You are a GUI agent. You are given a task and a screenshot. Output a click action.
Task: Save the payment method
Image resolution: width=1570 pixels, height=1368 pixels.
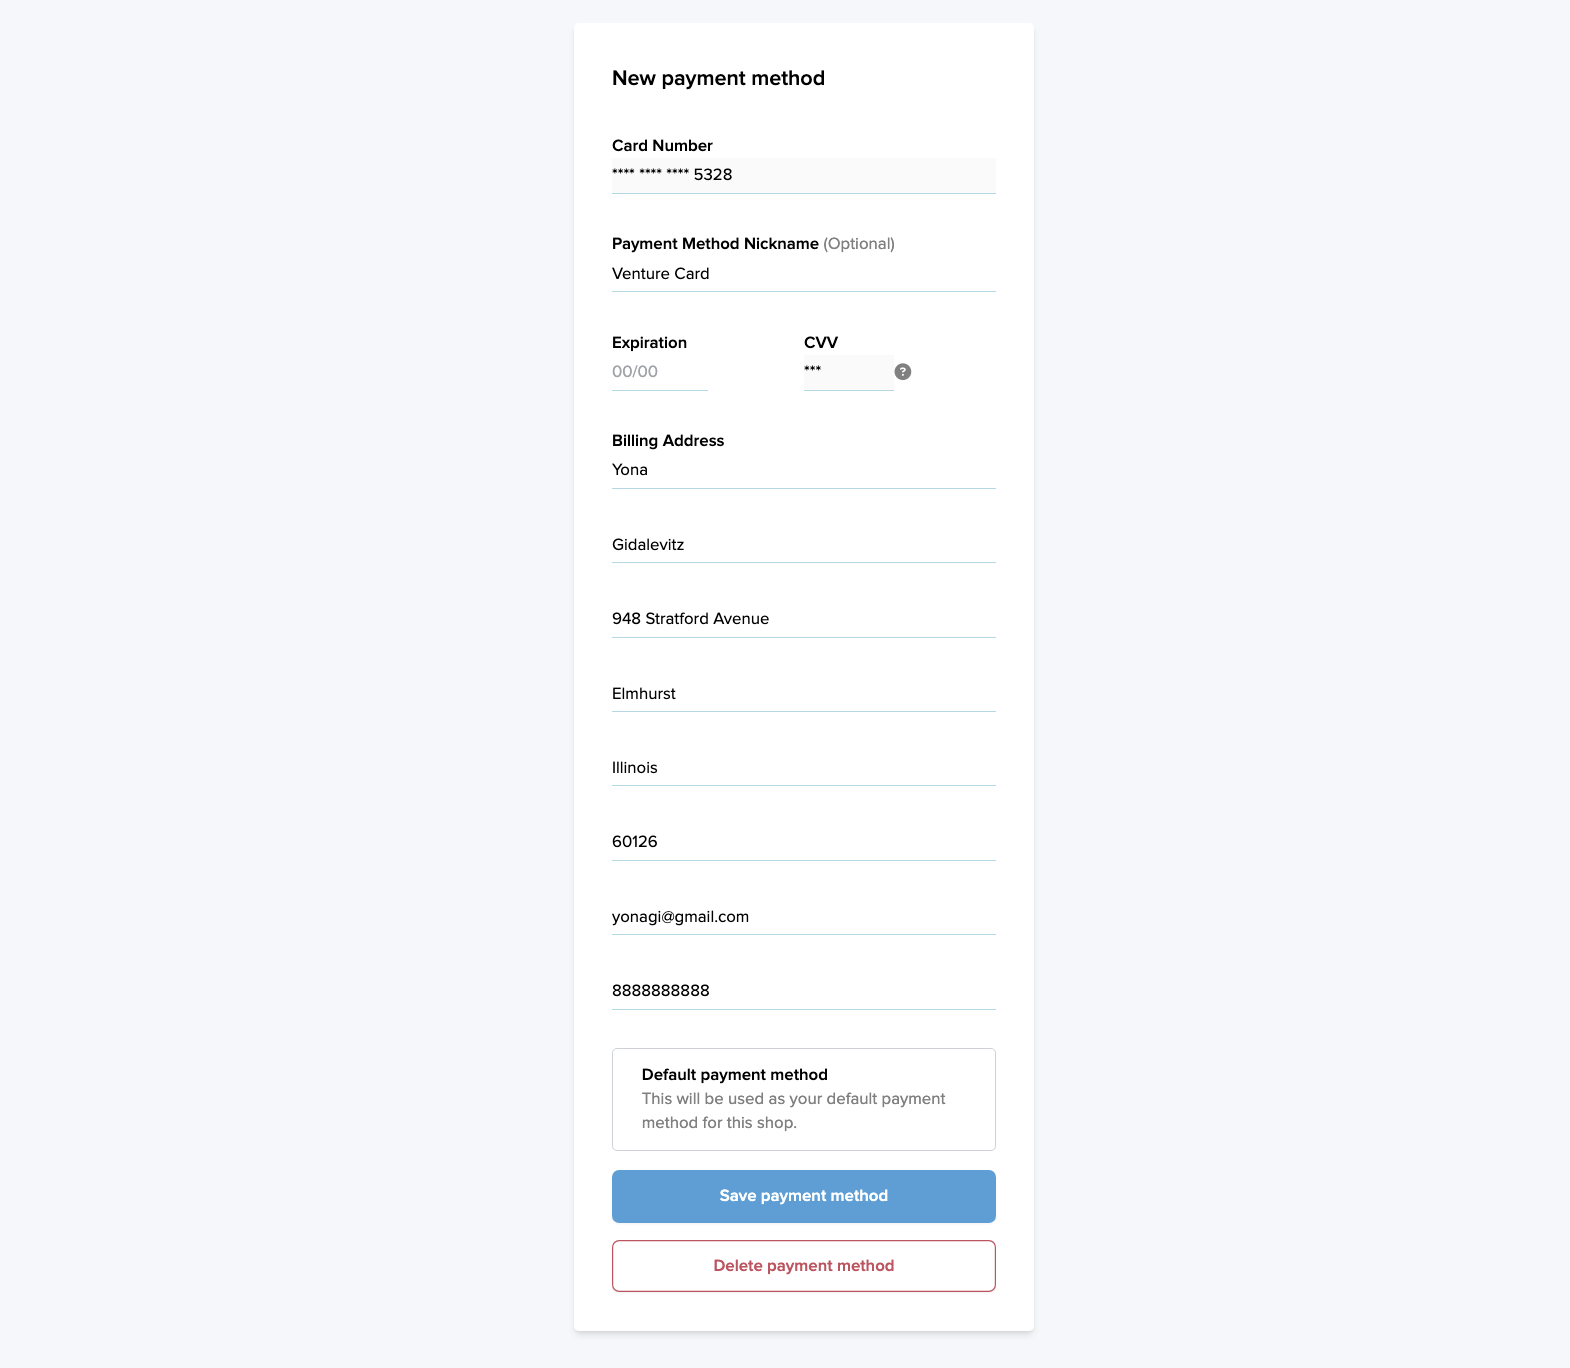click(x=803, y=1196)
